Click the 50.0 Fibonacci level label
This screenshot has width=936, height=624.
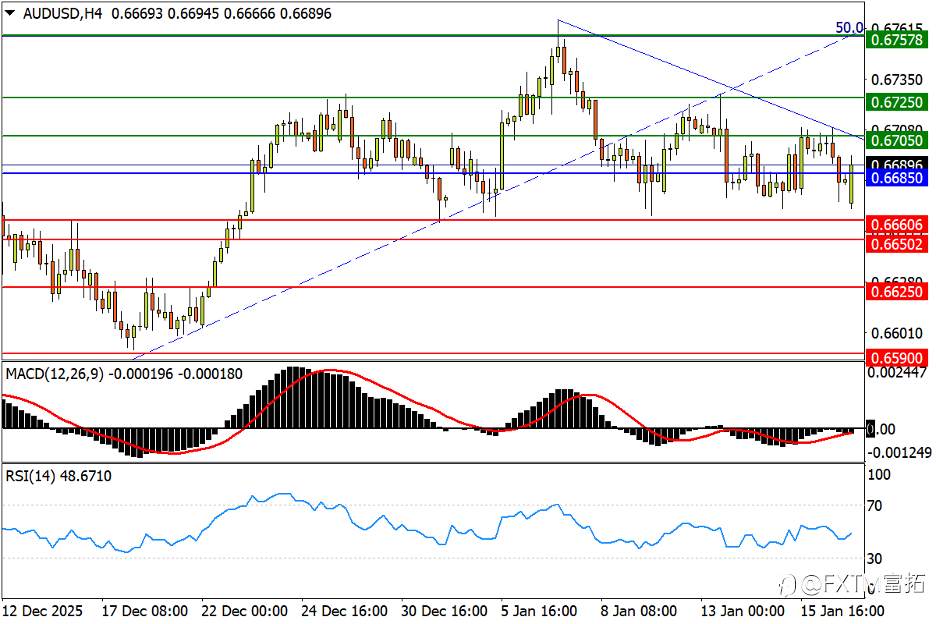(849, 27)
